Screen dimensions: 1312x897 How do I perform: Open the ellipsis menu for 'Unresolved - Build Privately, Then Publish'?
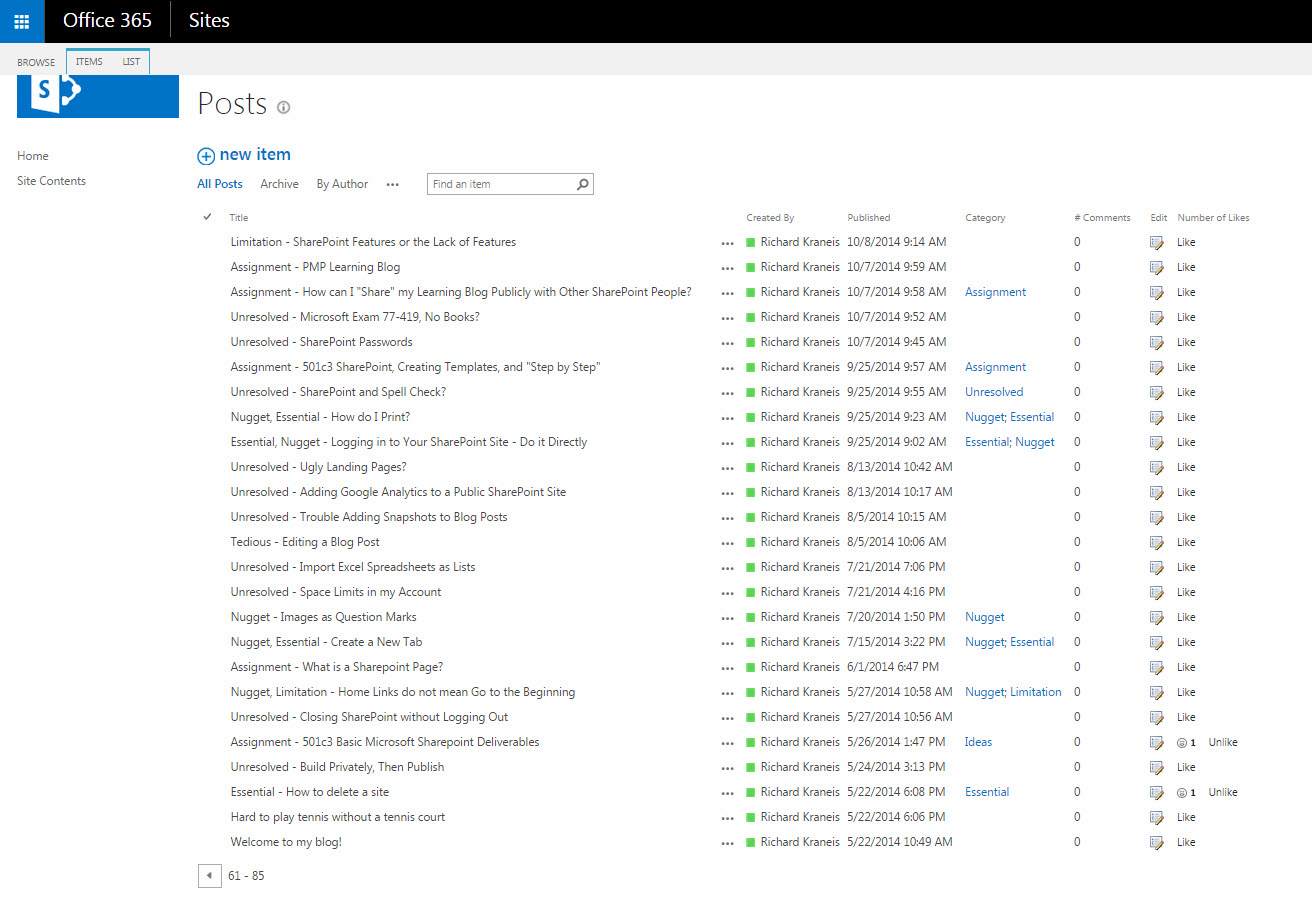(728, 768)
